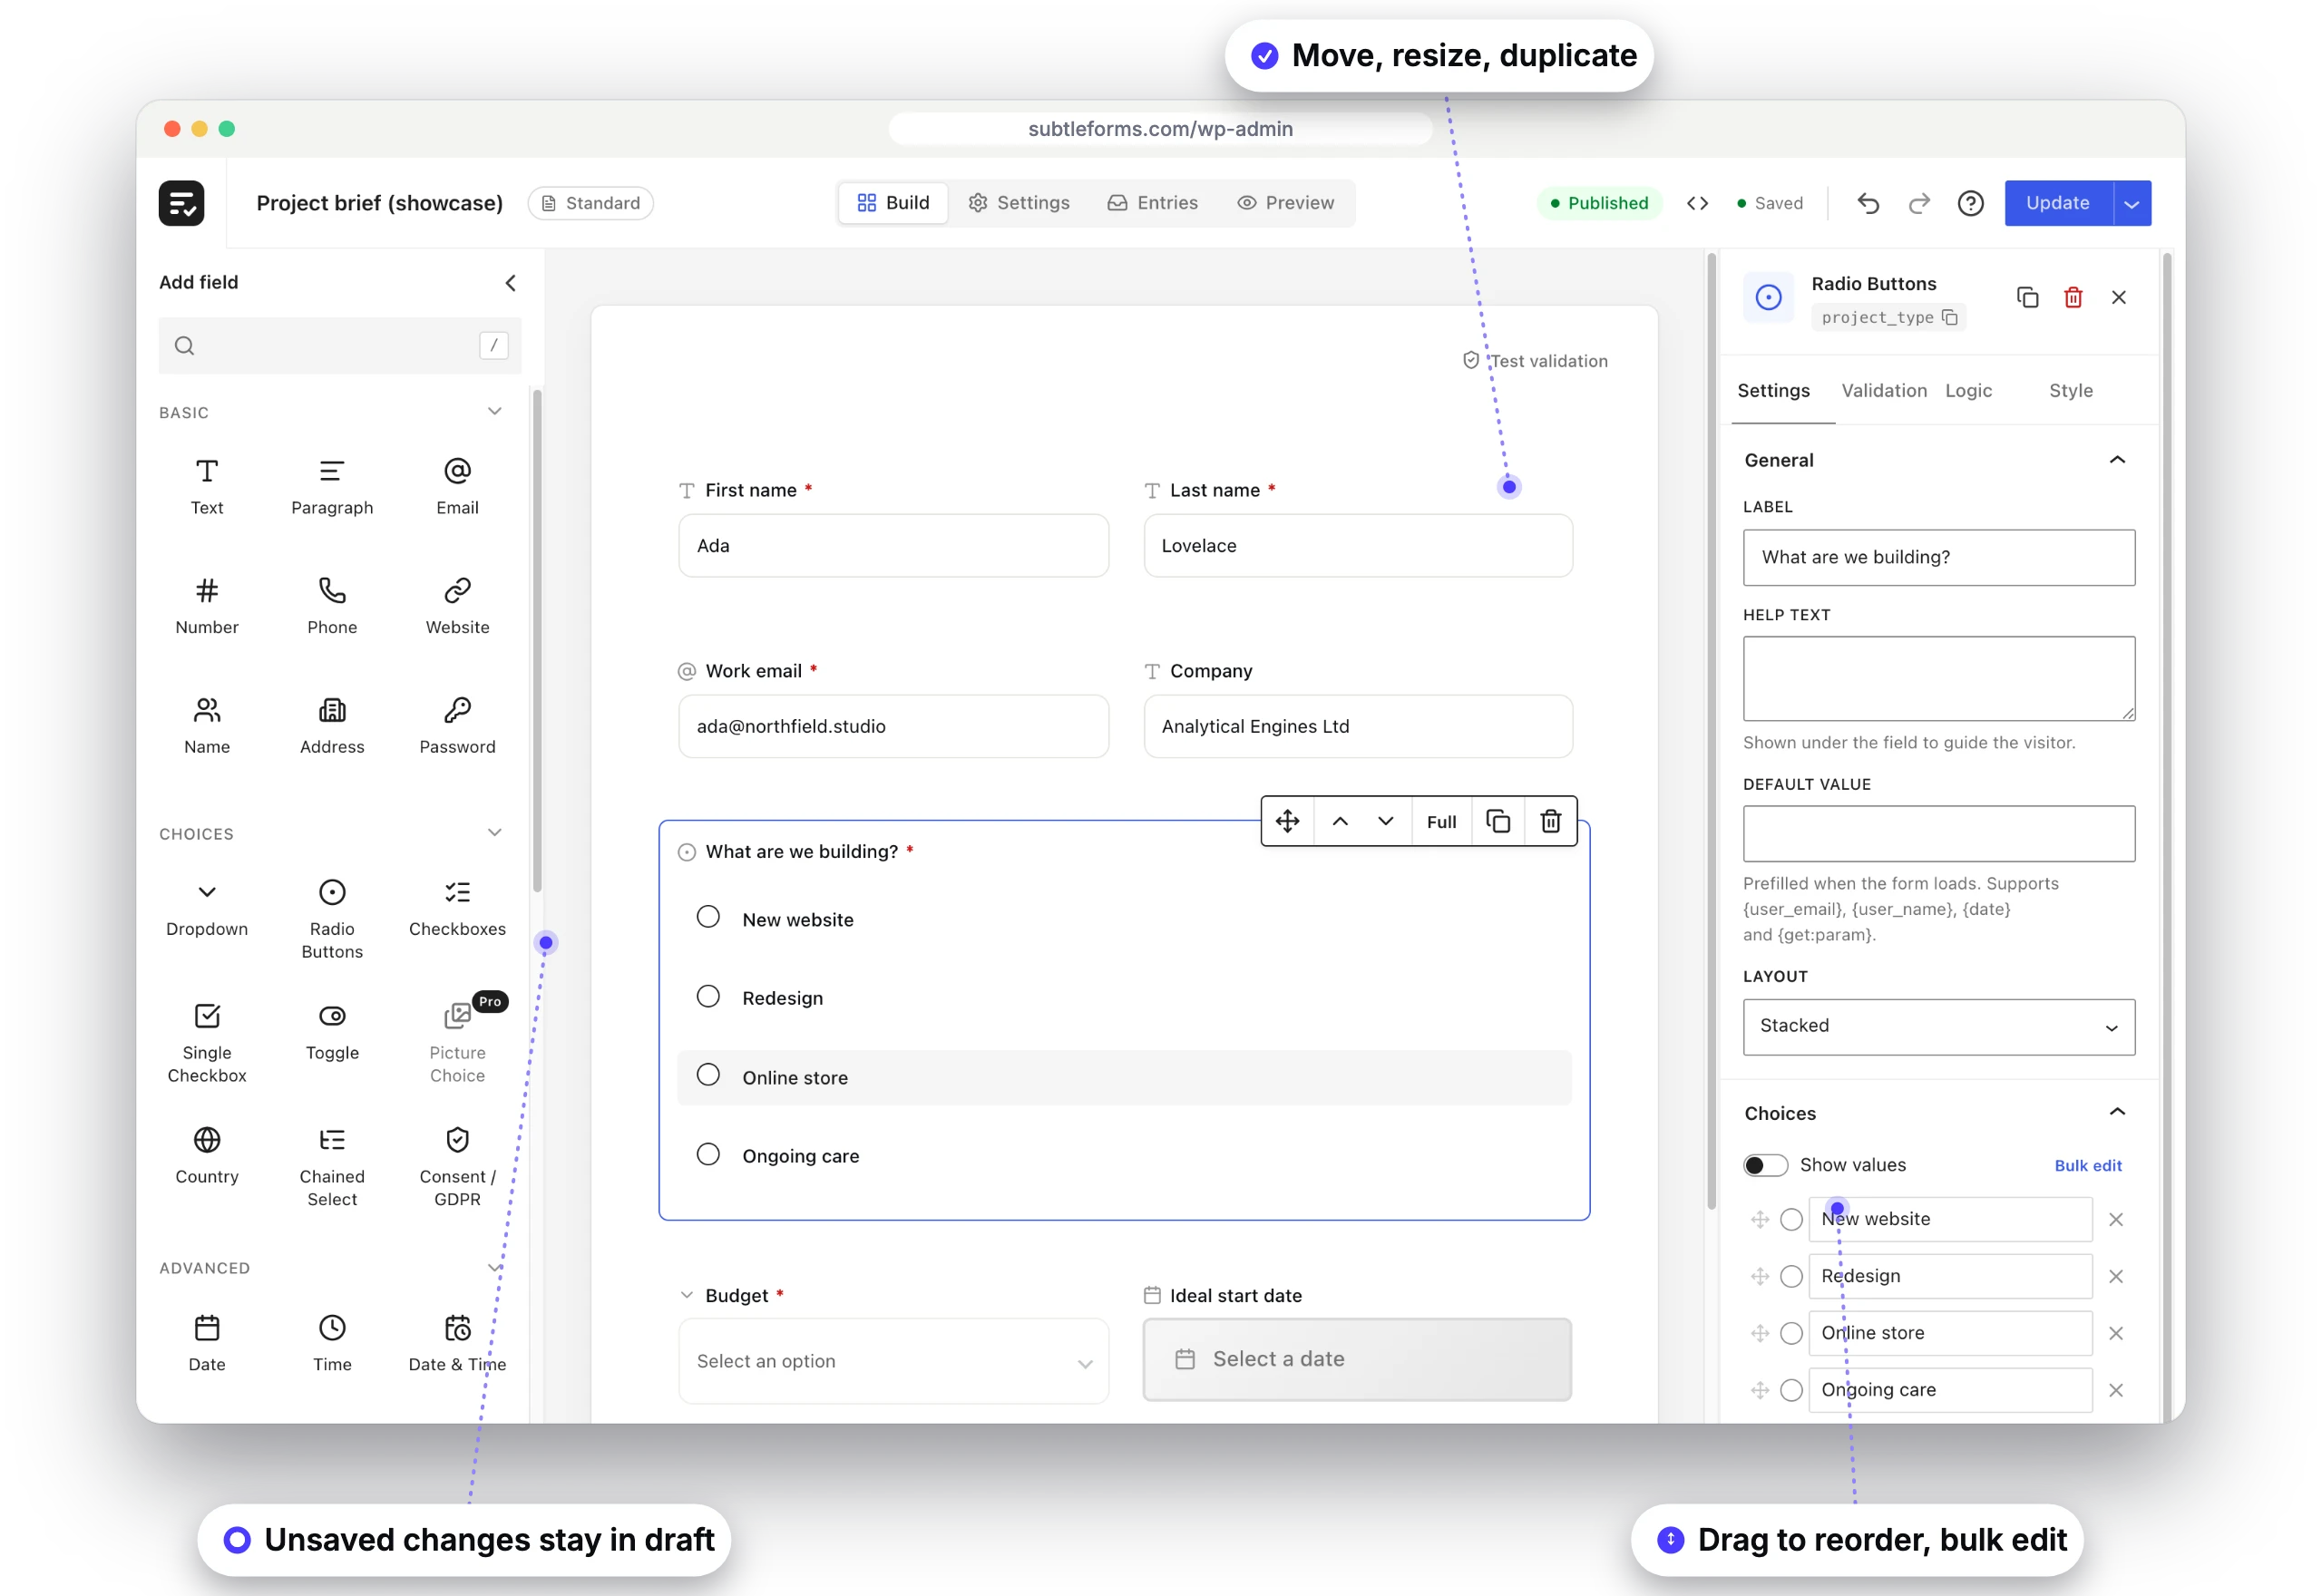Collapse the Add field sidebar
The image size is (2322, 1596).
pyautogui.click(x=510, y=283)
